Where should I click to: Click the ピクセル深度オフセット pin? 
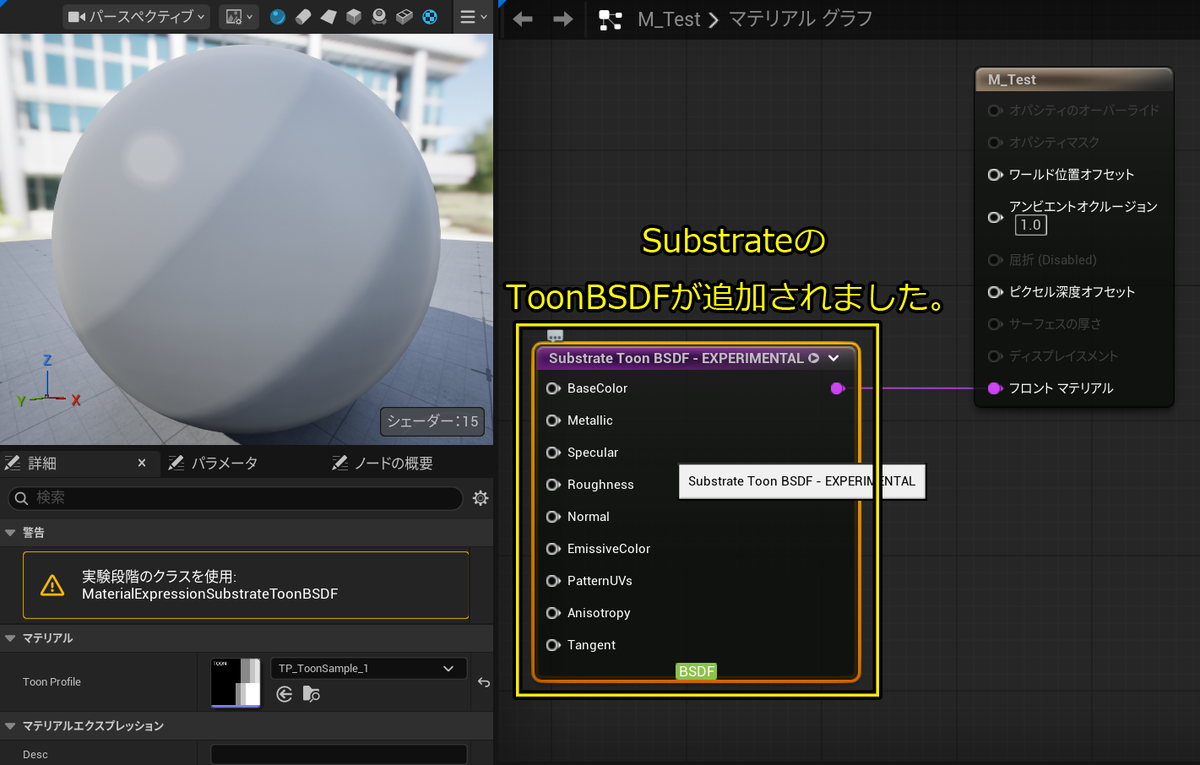point(994,292)
